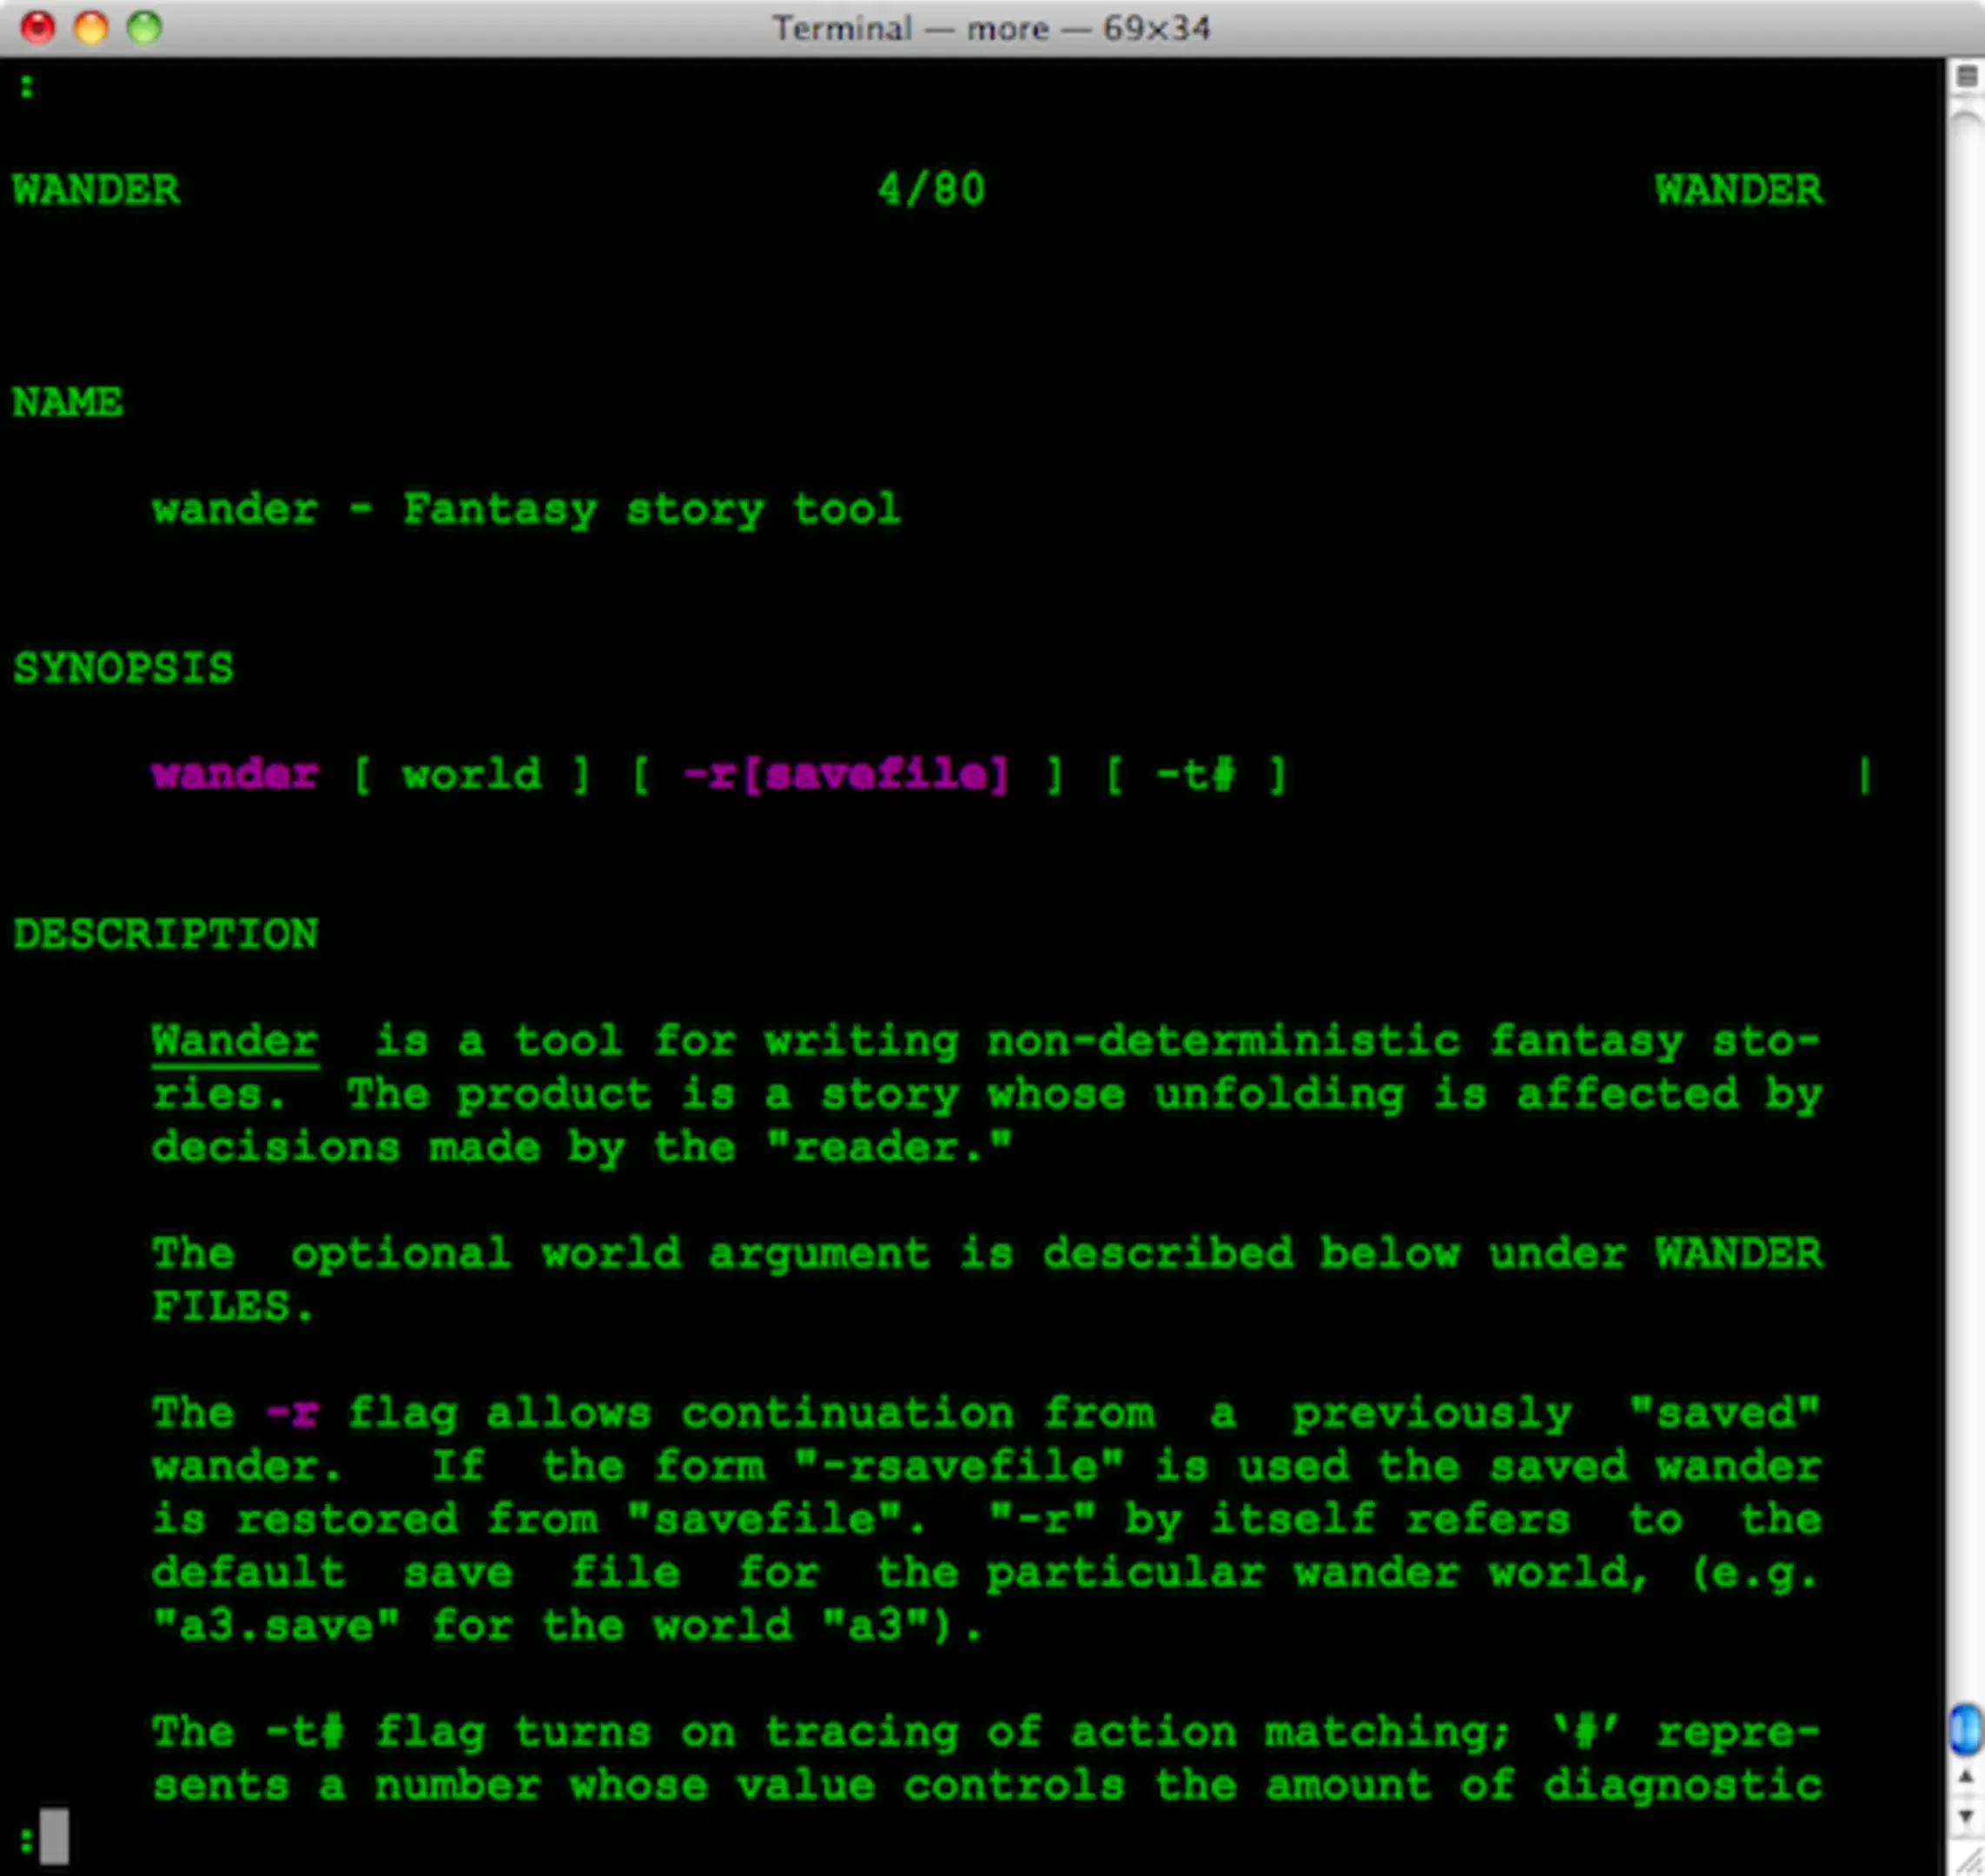Click the DESCRIPTION section heading

point(165,934)
